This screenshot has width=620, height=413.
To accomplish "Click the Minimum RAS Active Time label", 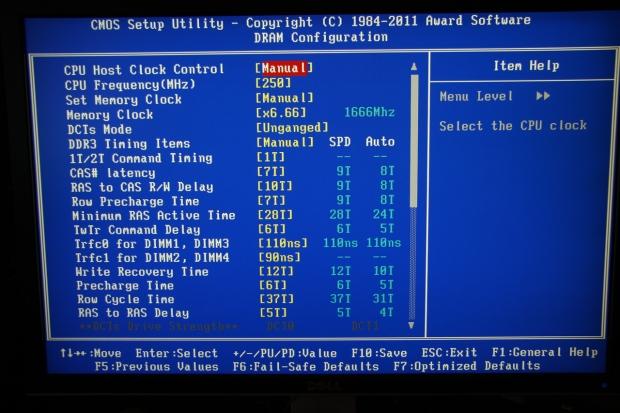I will [x=154, y=216].
